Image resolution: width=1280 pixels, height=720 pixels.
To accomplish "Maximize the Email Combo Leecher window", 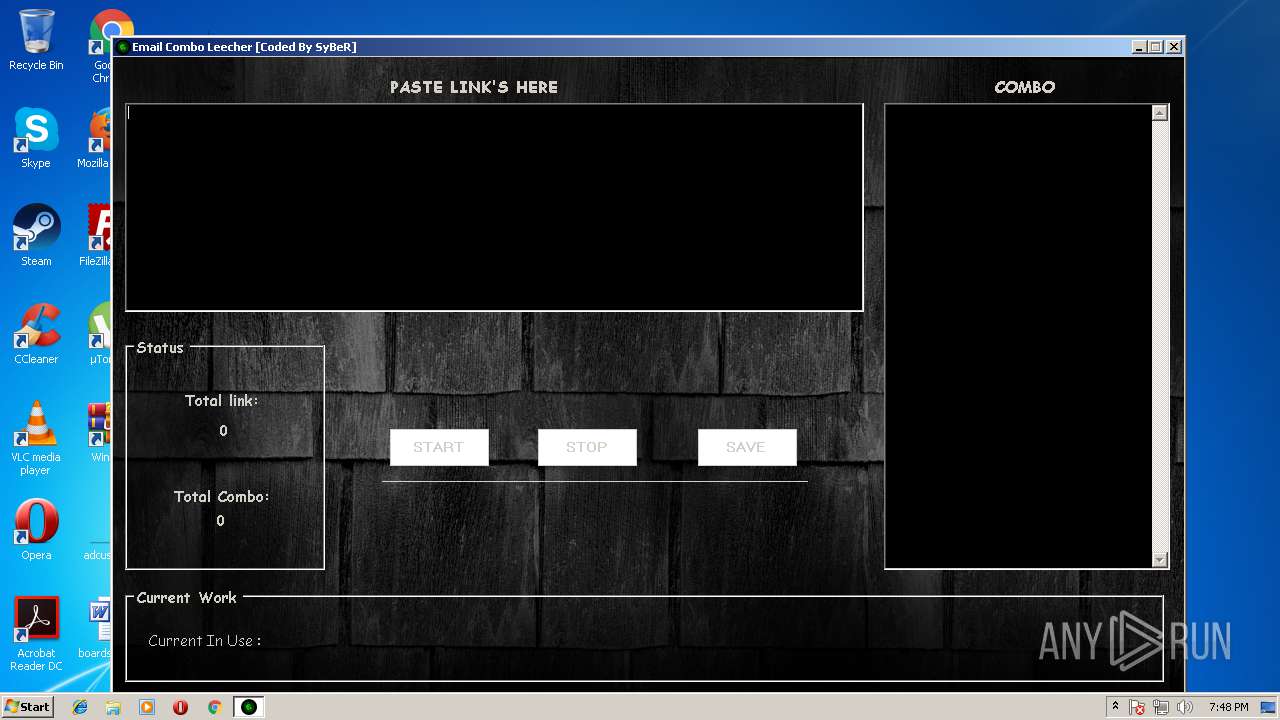I will tap(1156, 47).
